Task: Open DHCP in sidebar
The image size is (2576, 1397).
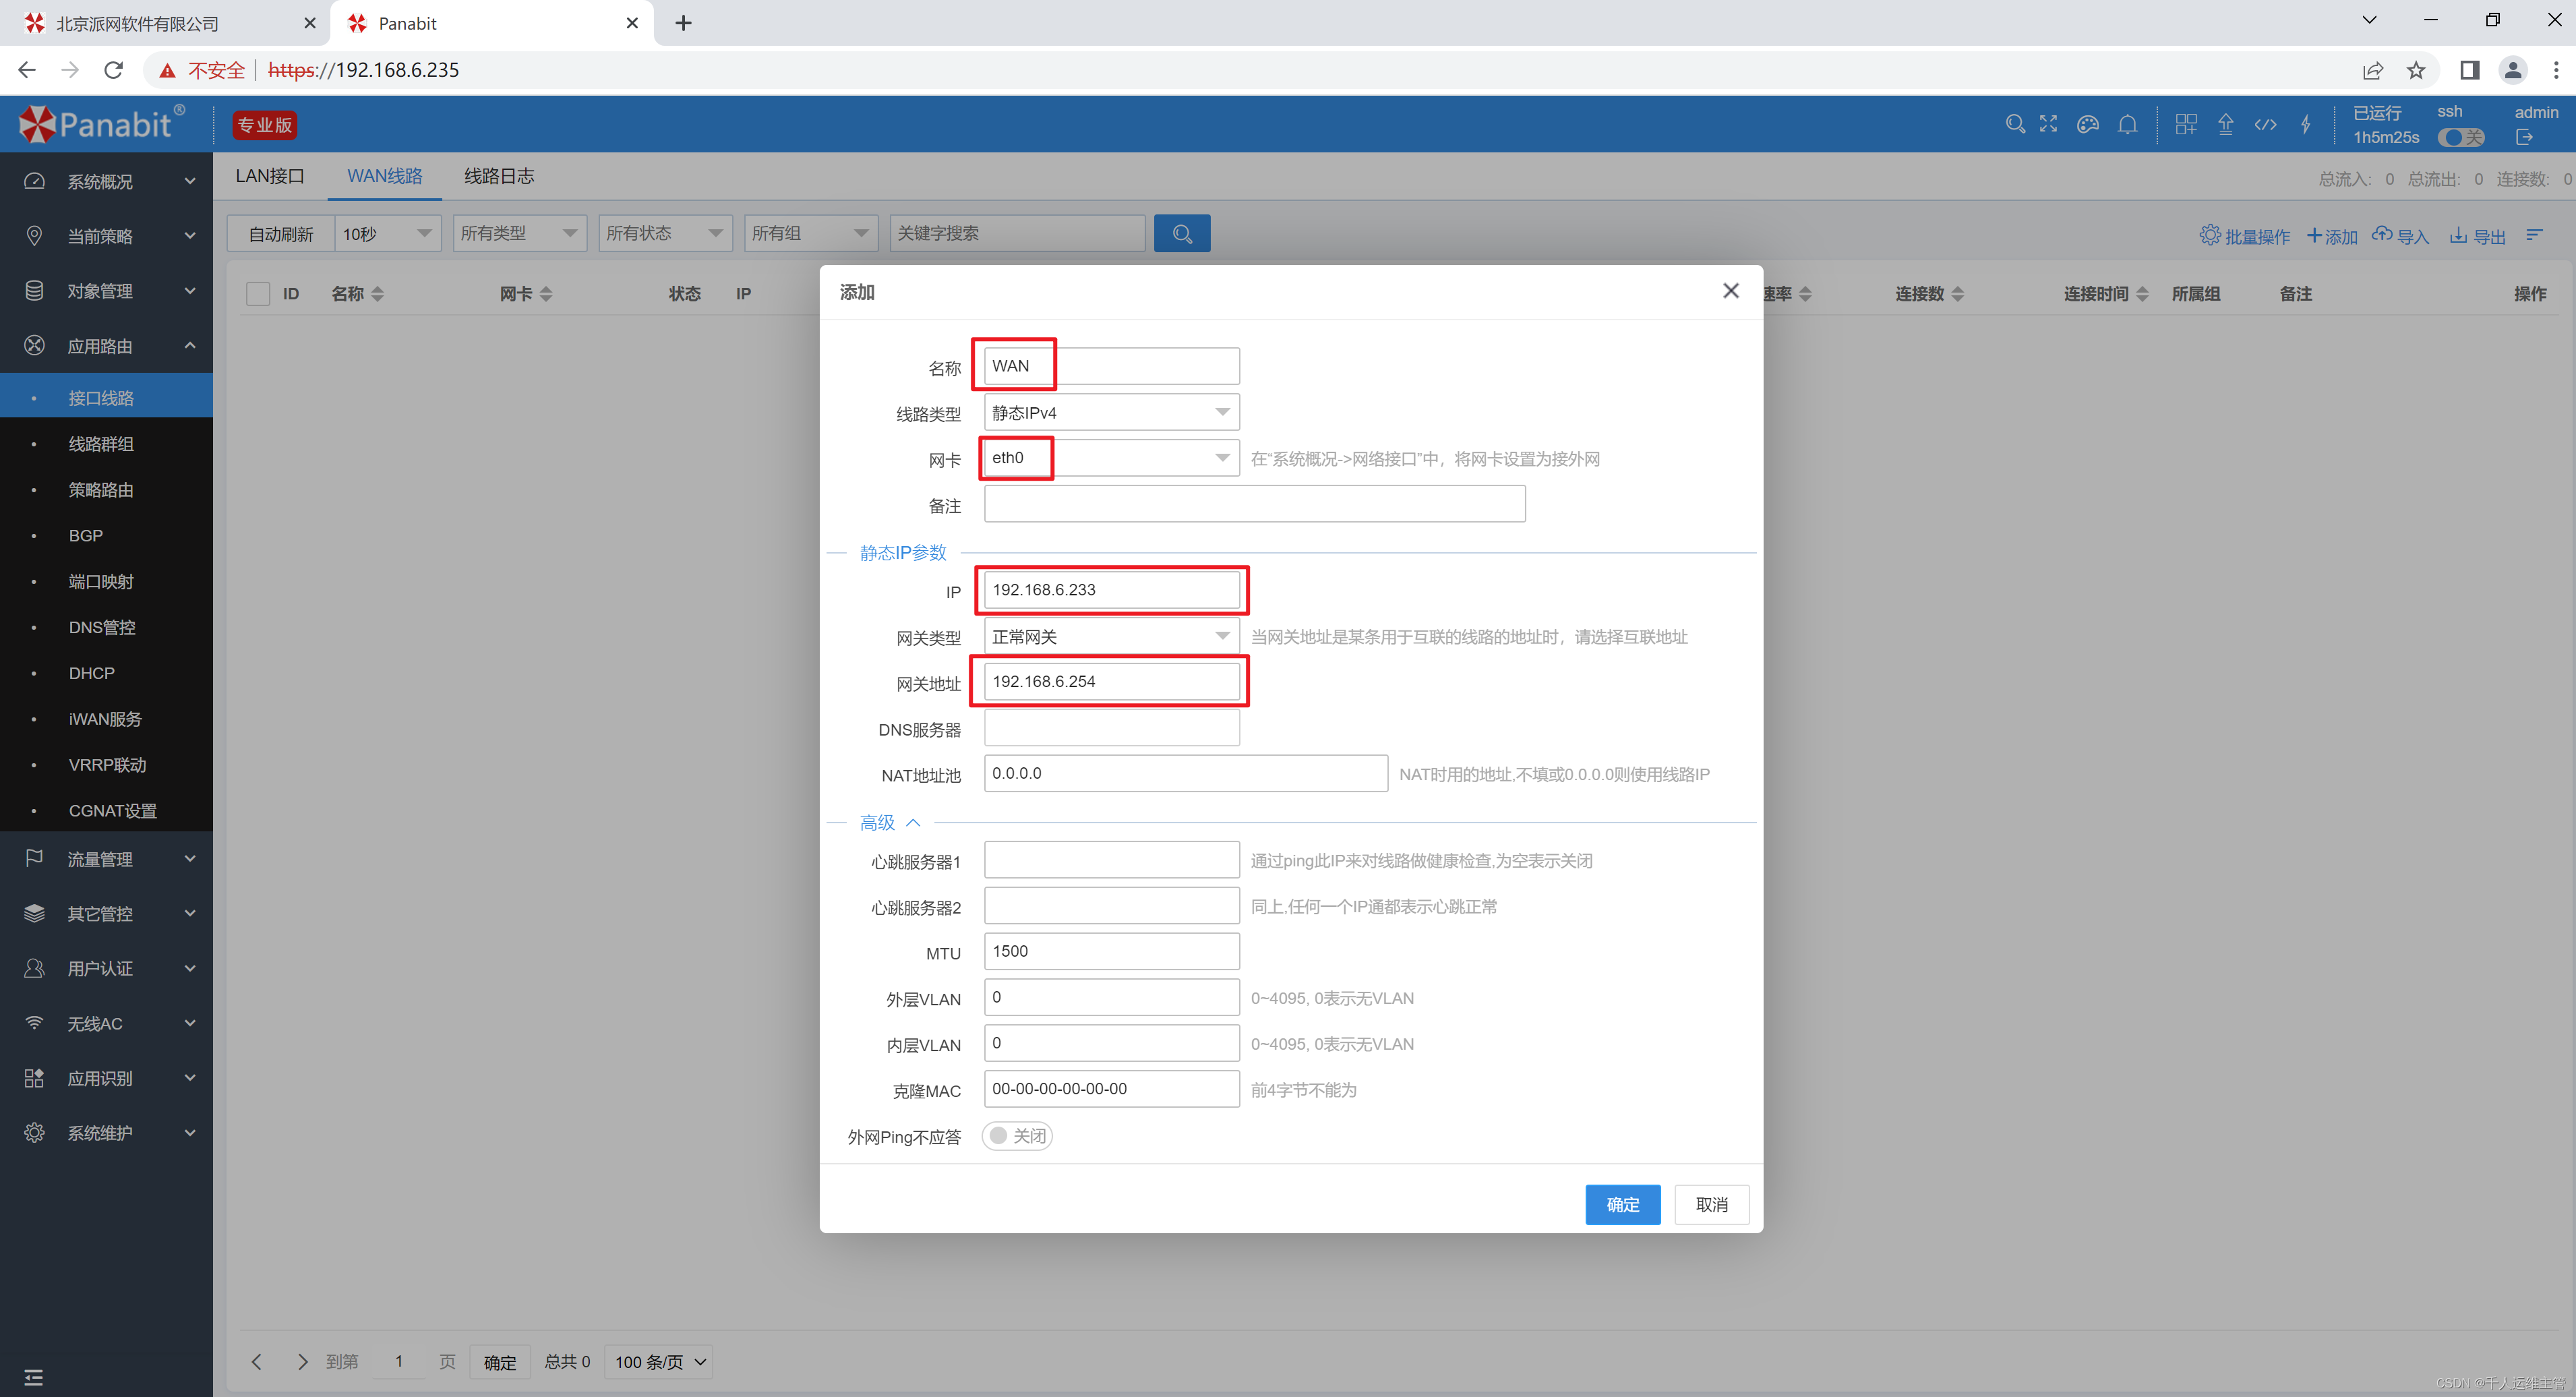Action: [92, 673]
